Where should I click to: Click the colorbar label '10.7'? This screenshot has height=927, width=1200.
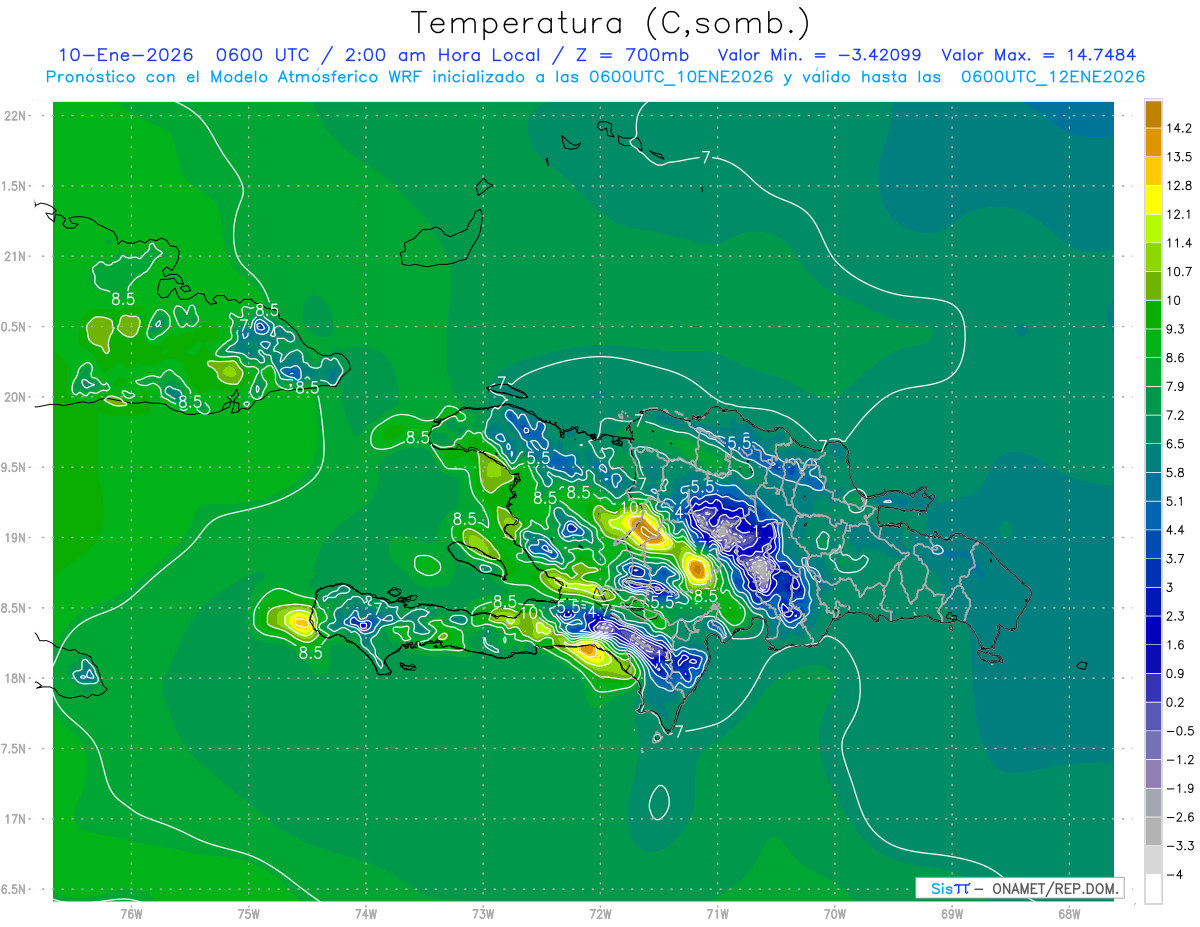1179,272
